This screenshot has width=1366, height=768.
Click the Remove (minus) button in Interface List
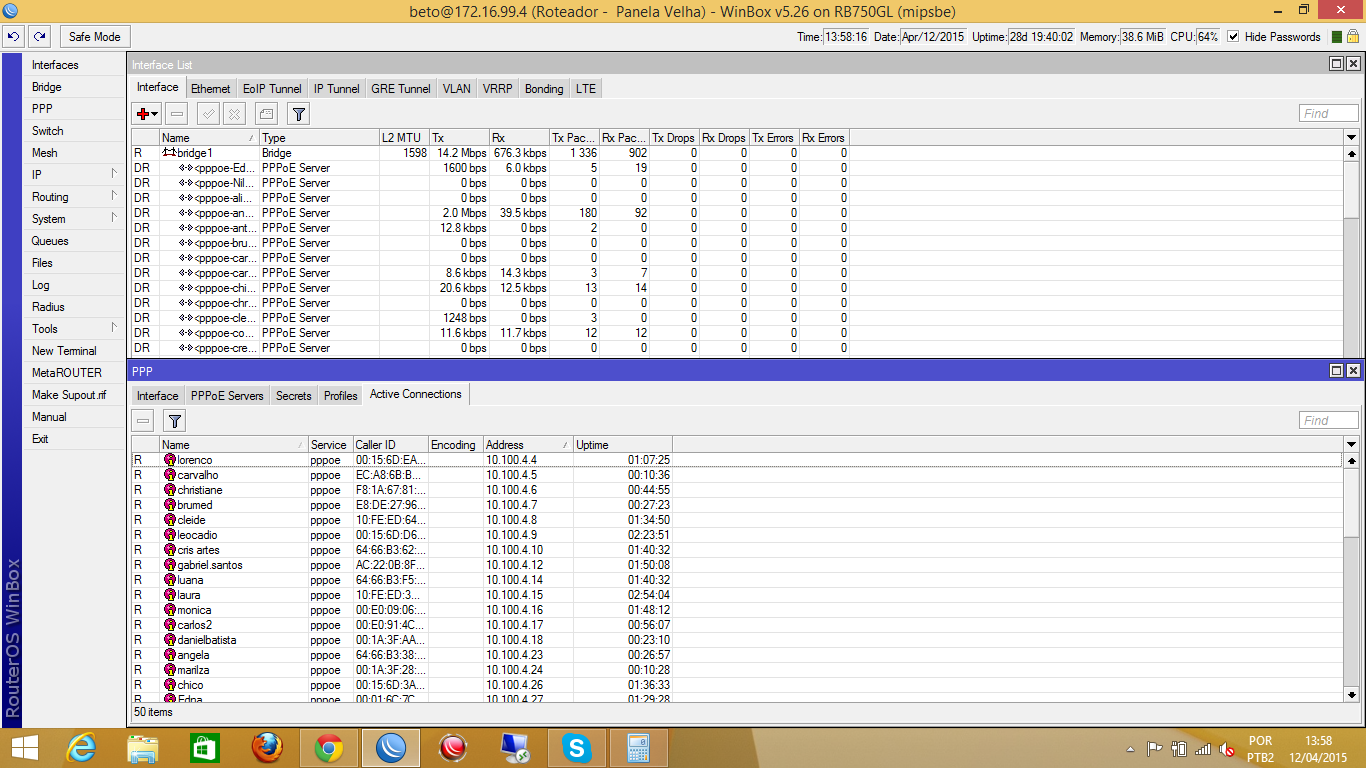tap(177, 113)
